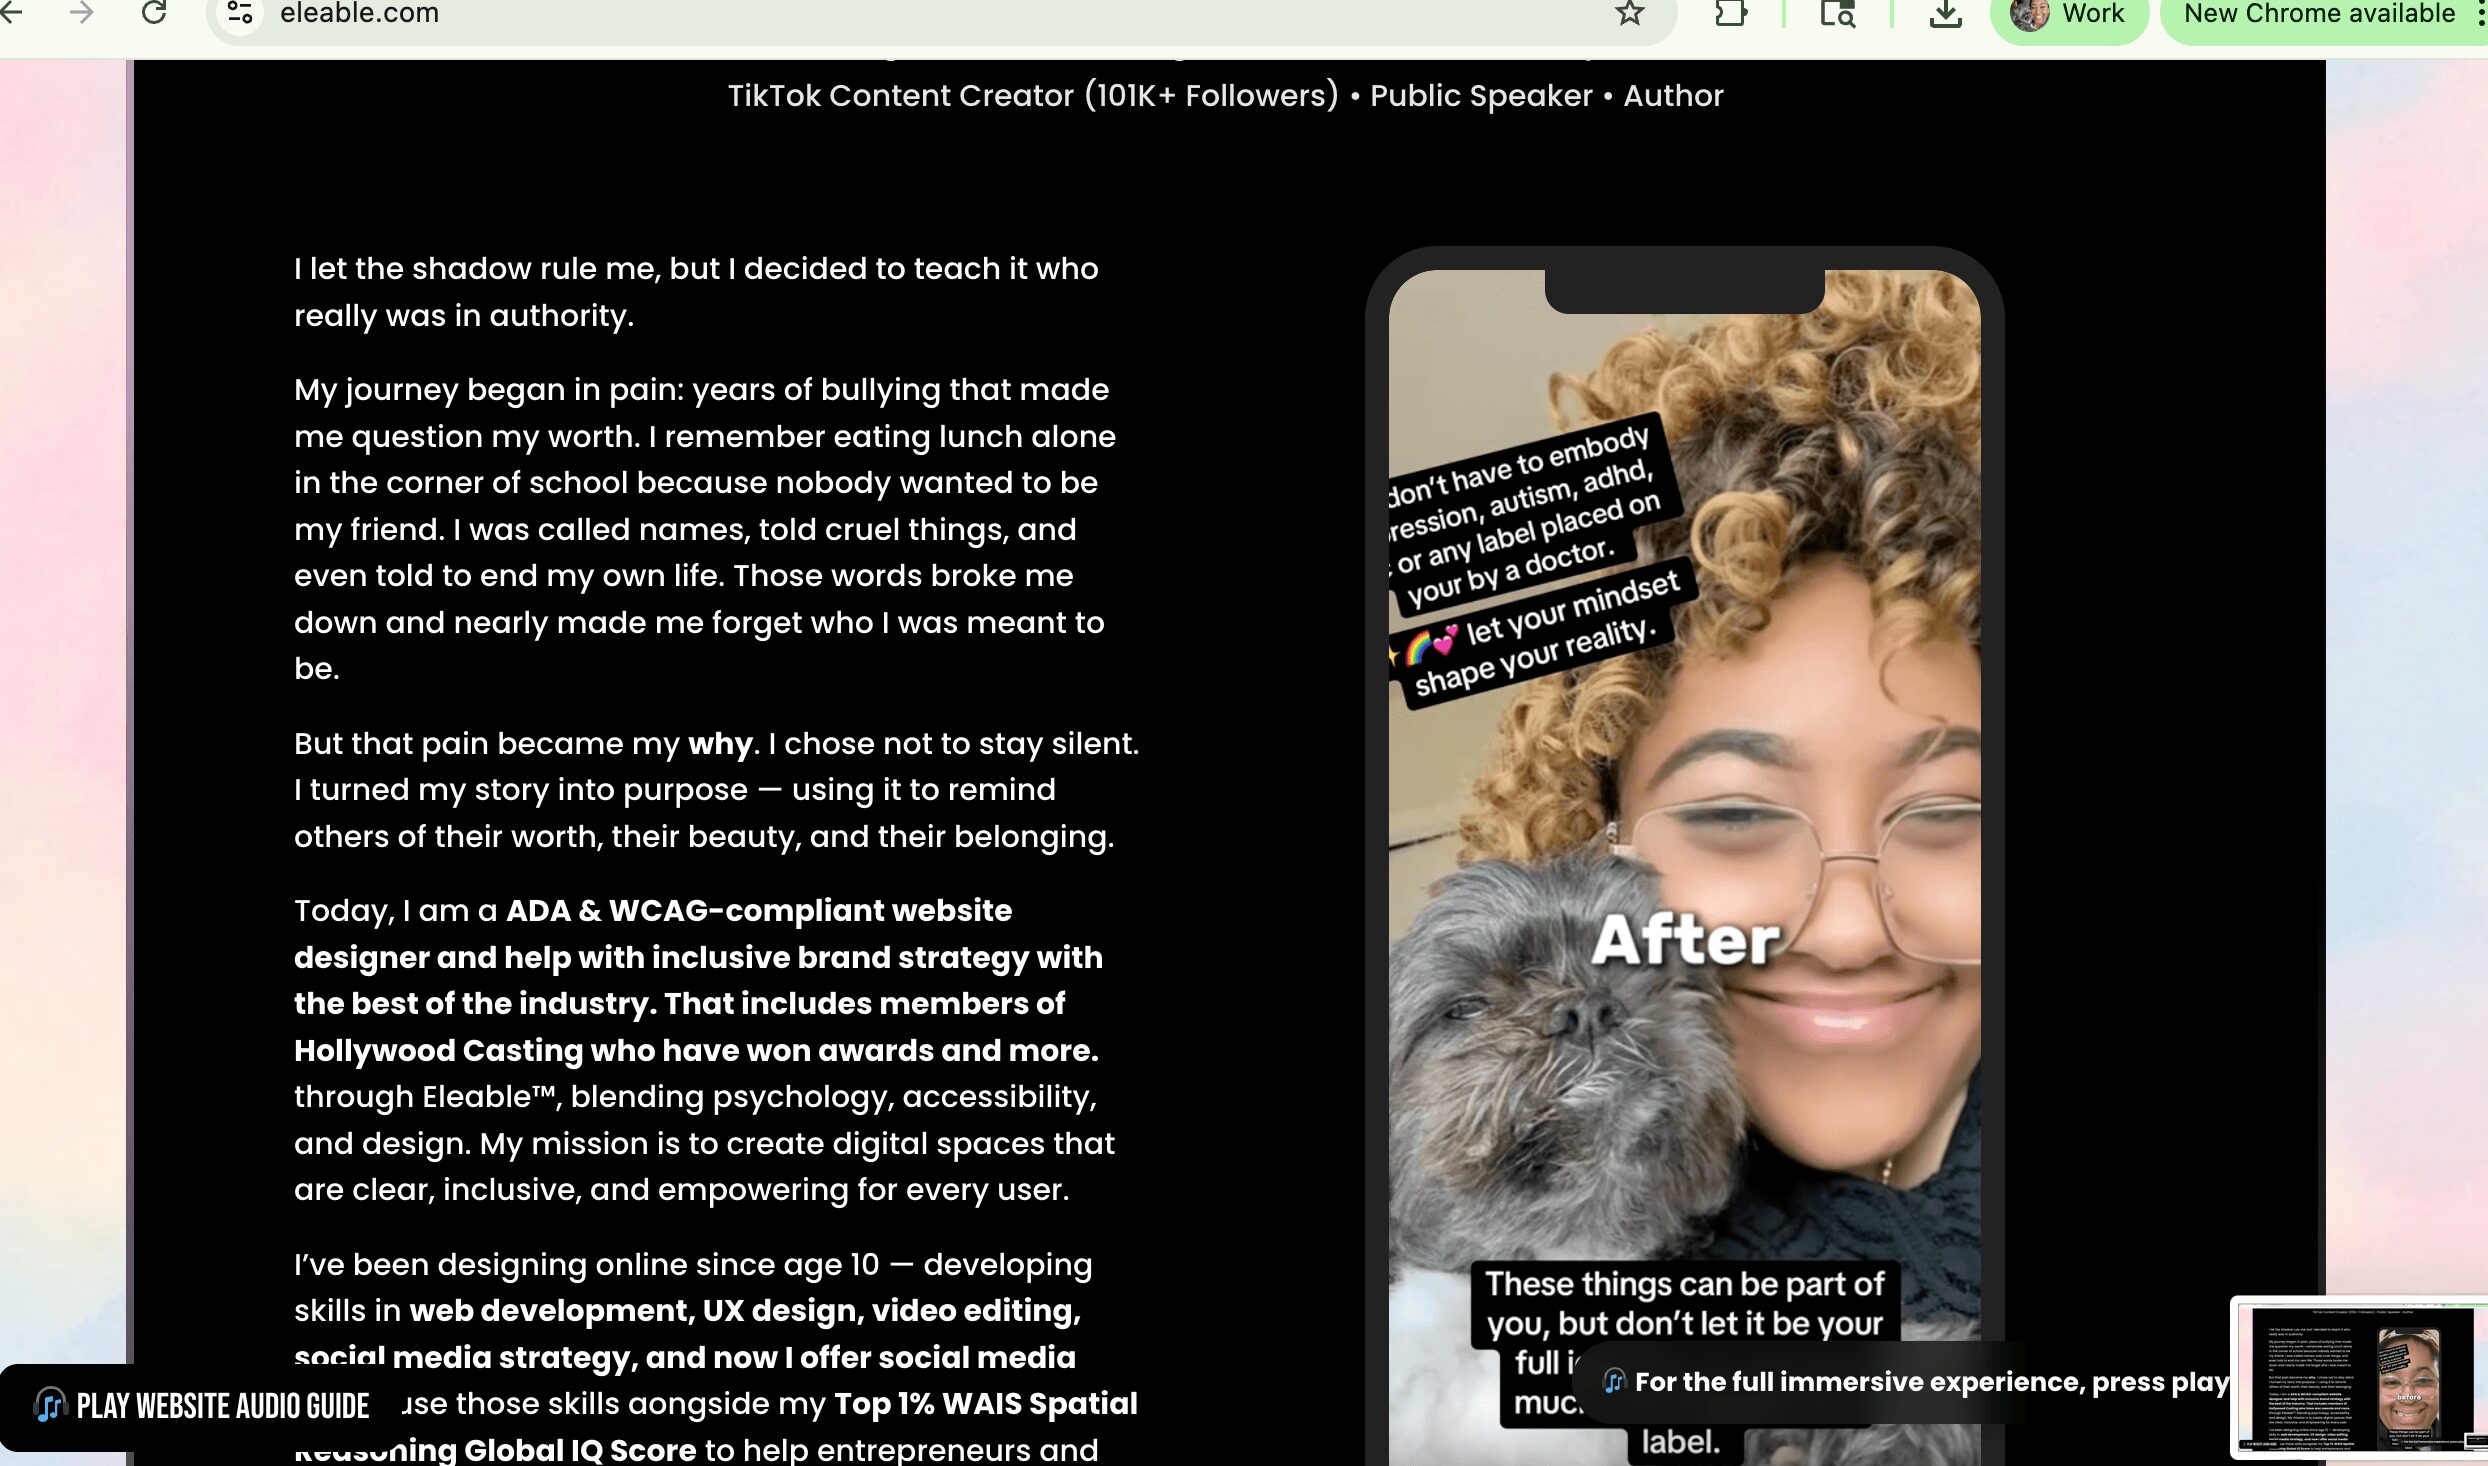Click the browser forward arrow
The image size is (2488, 1466).
pos(82,13)
